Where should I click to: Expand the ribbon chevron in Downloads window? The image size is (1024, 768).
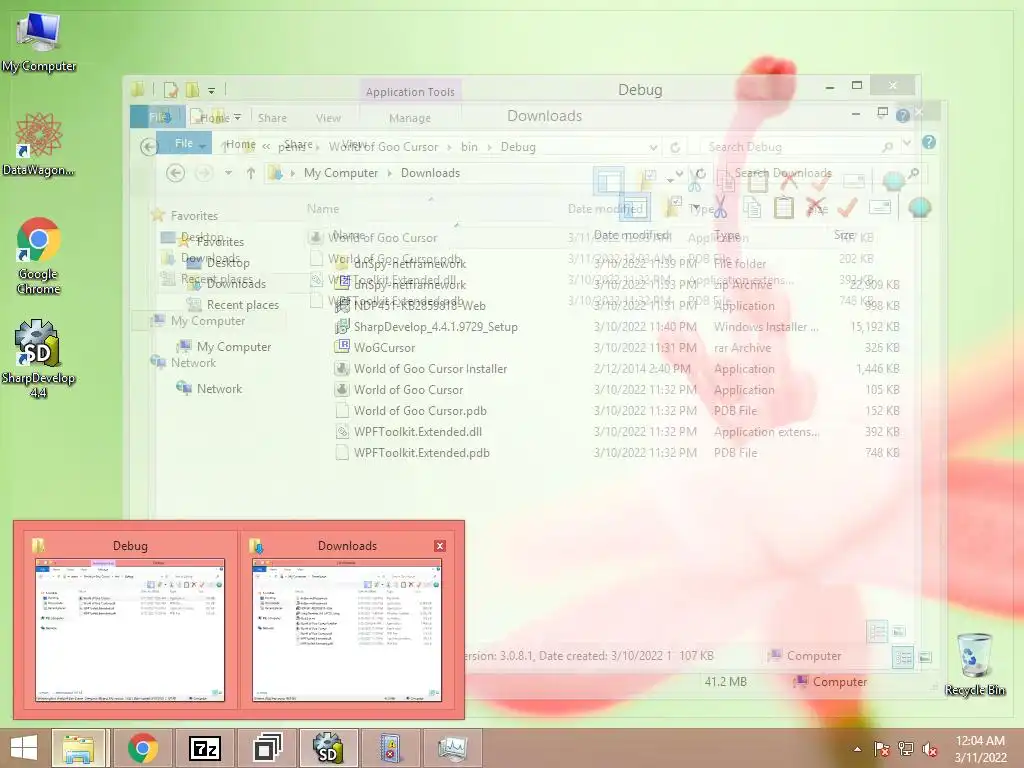click(908, 142)
